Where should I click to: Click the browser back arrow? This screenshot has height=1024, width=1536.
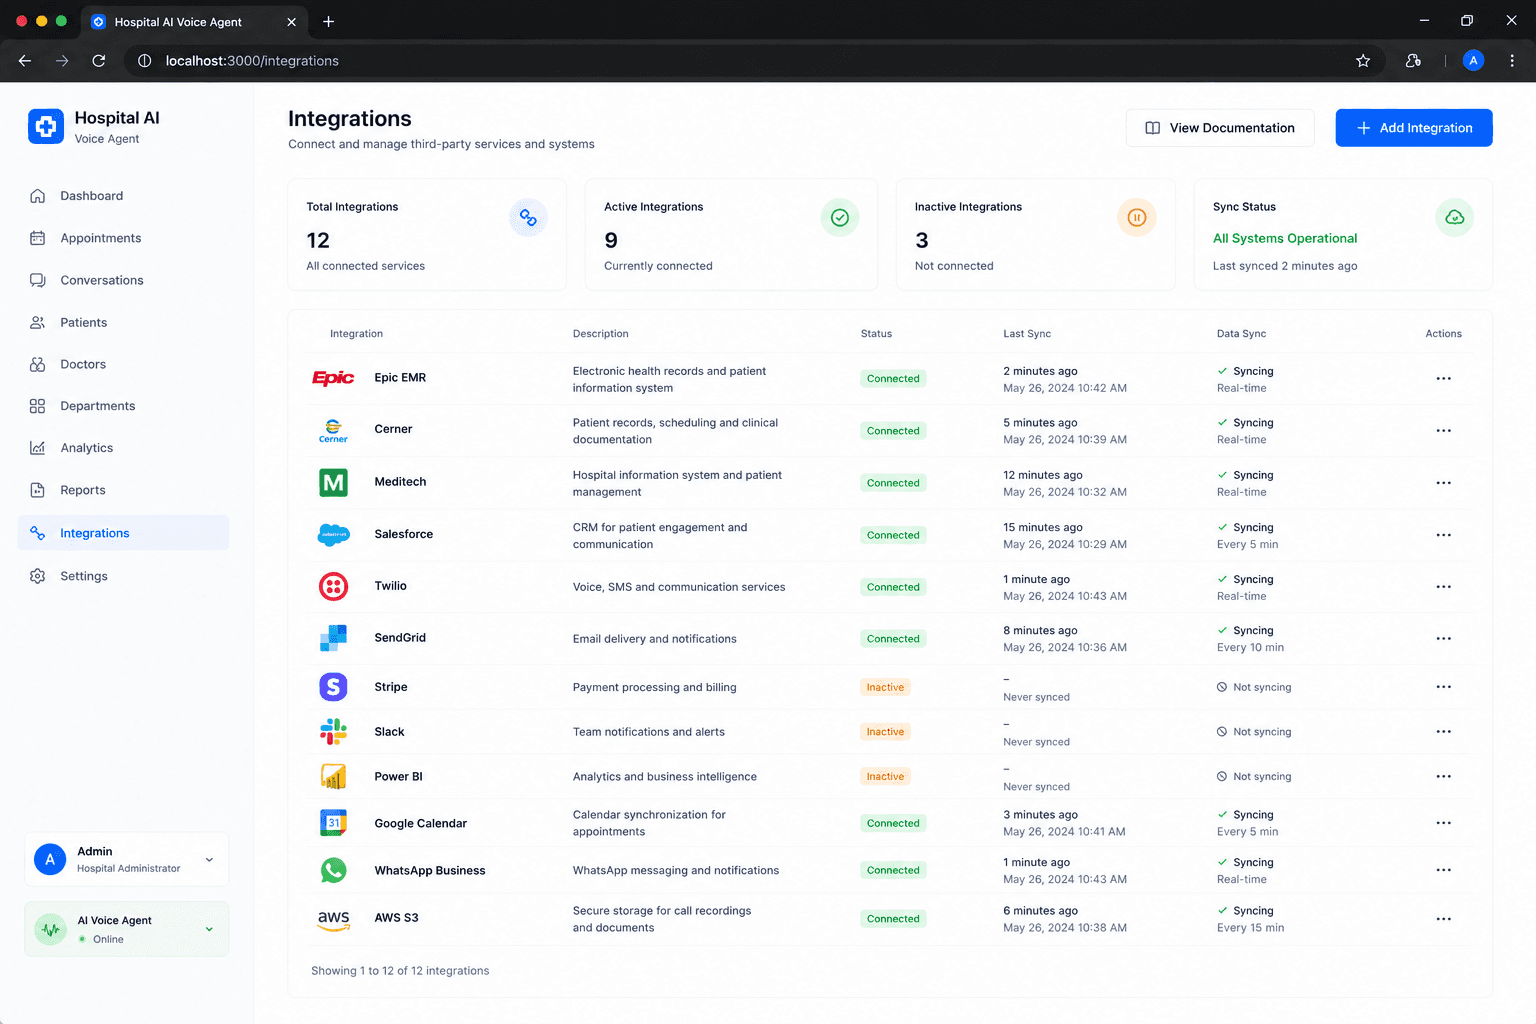[25, 61]
